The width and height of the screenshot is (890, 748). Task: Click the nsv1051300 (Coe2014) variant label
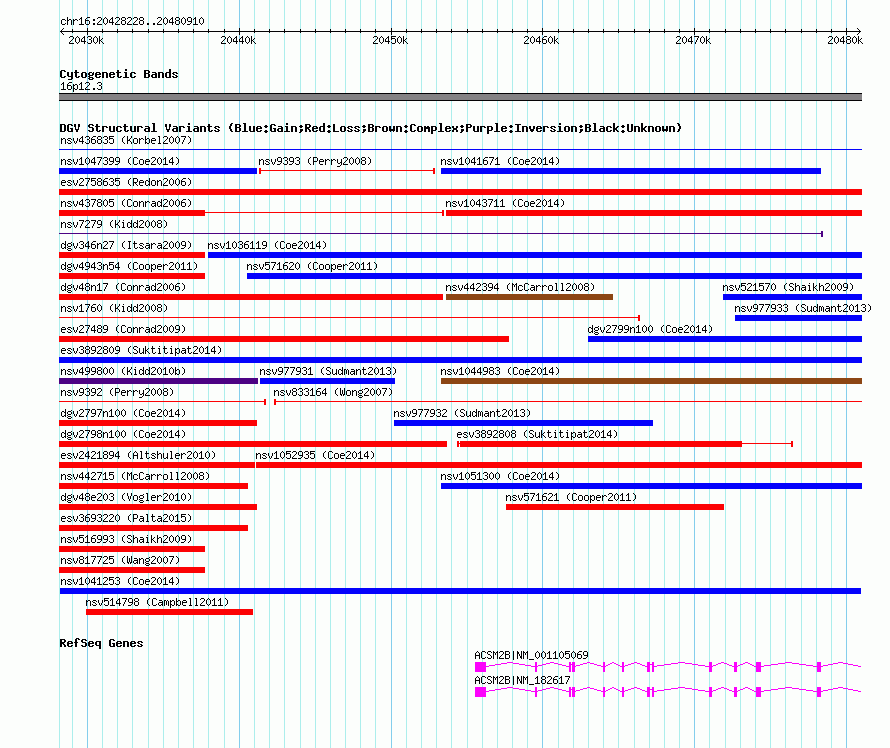[x=500, y=476]
